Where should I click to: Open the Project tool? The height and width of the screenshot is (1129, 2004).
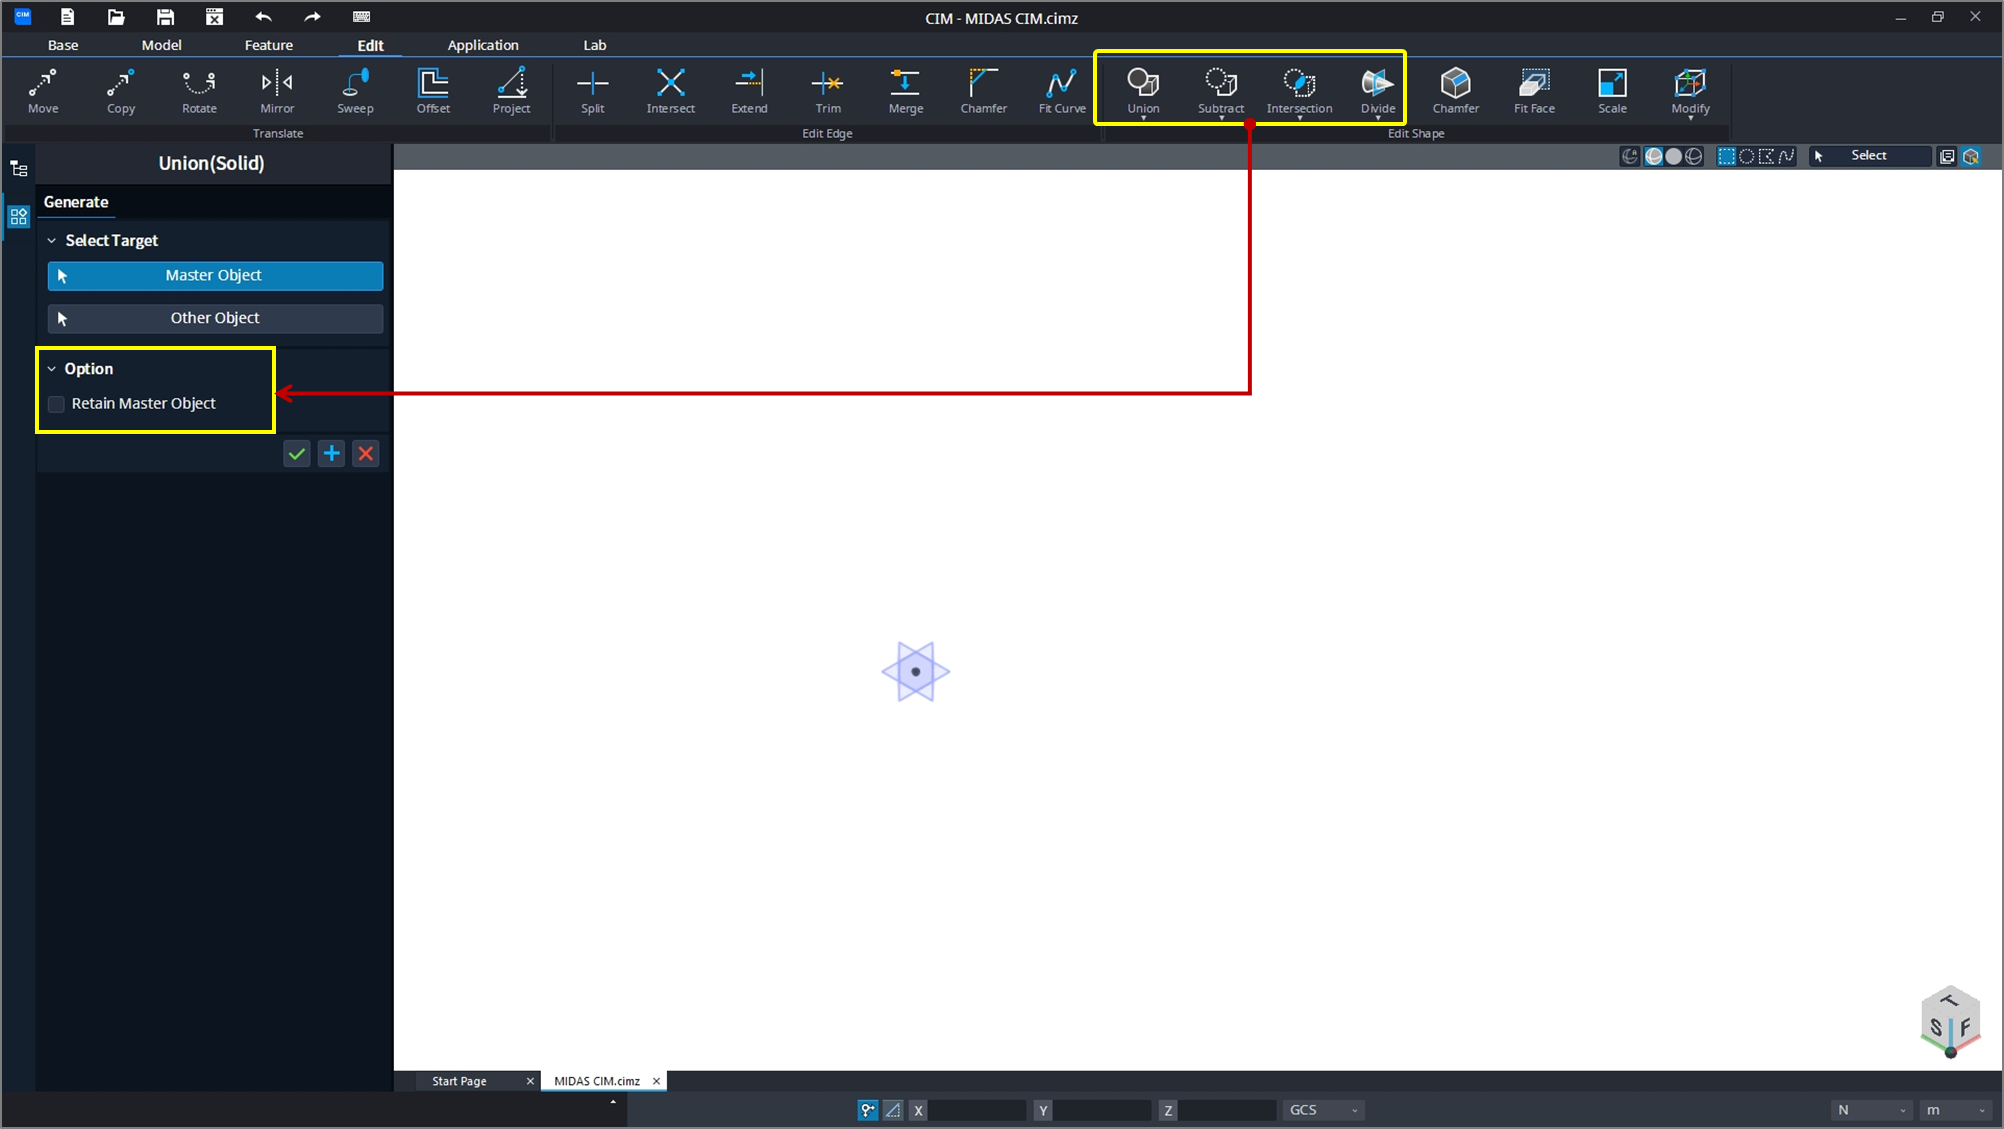(511, 91)
